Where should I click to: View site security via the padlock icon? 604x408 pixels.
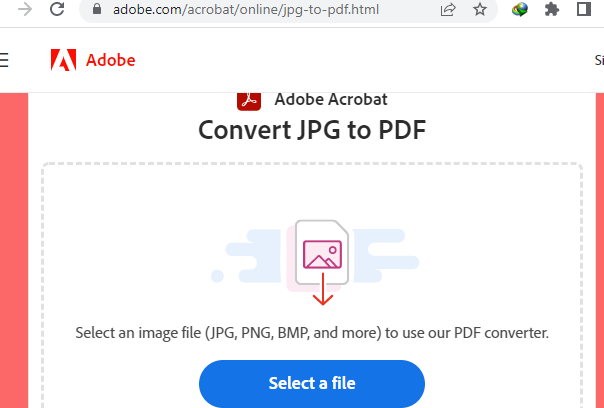97,9
